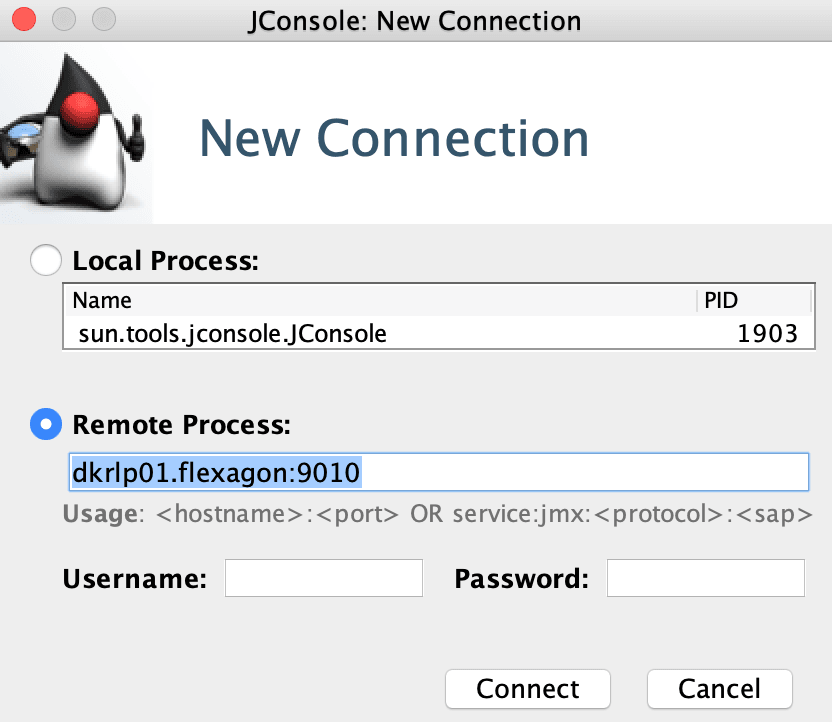Select the Local Process radio button

point(46,260)
